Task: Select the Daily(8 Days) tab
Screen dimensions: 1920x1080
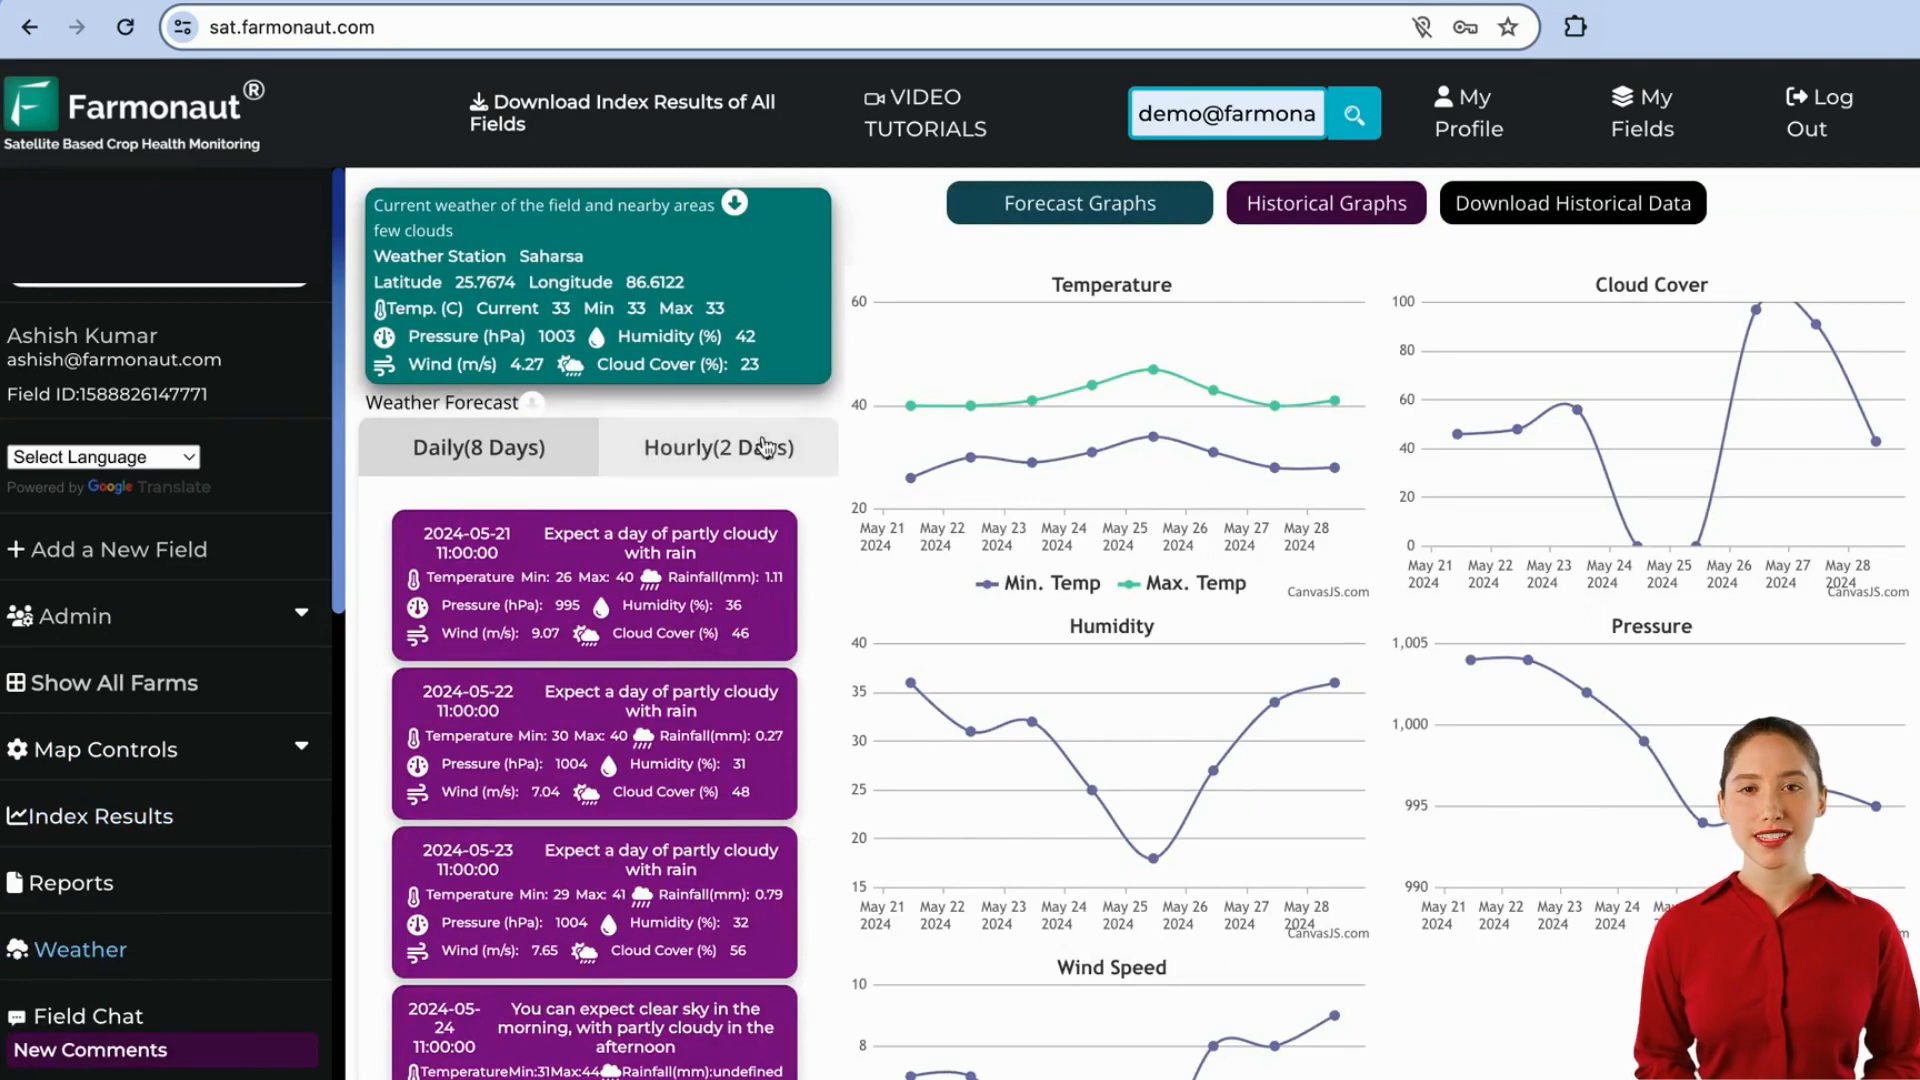Action: (479, 447)
